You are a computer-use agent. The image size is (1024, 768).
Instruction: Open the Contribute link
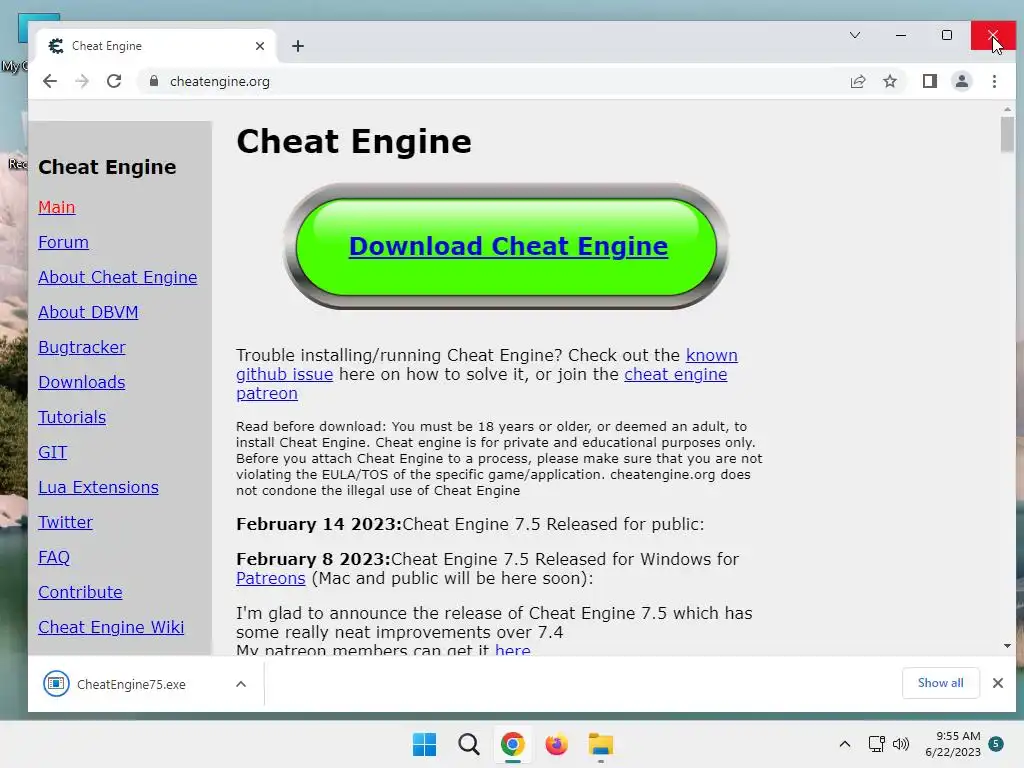pyautogui.click(x=80, y=592)
